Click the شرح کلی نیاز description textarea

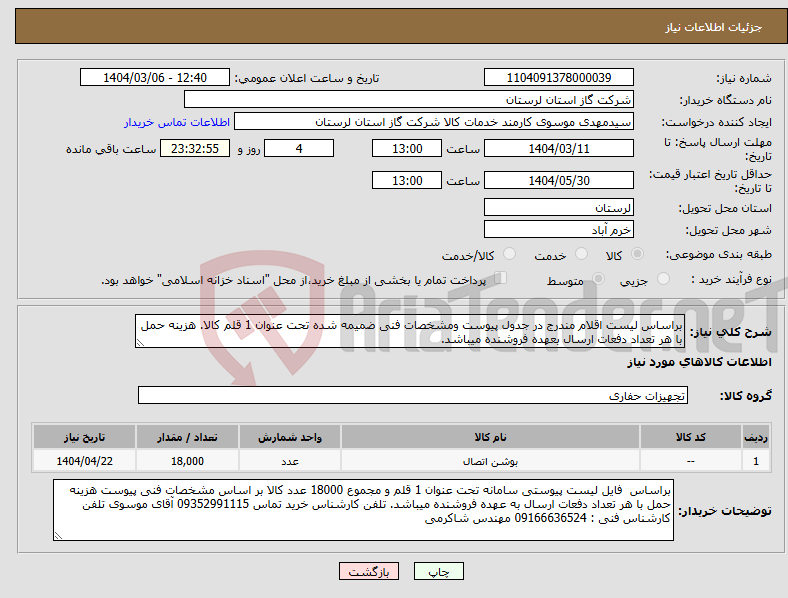(x=410, y=332)
